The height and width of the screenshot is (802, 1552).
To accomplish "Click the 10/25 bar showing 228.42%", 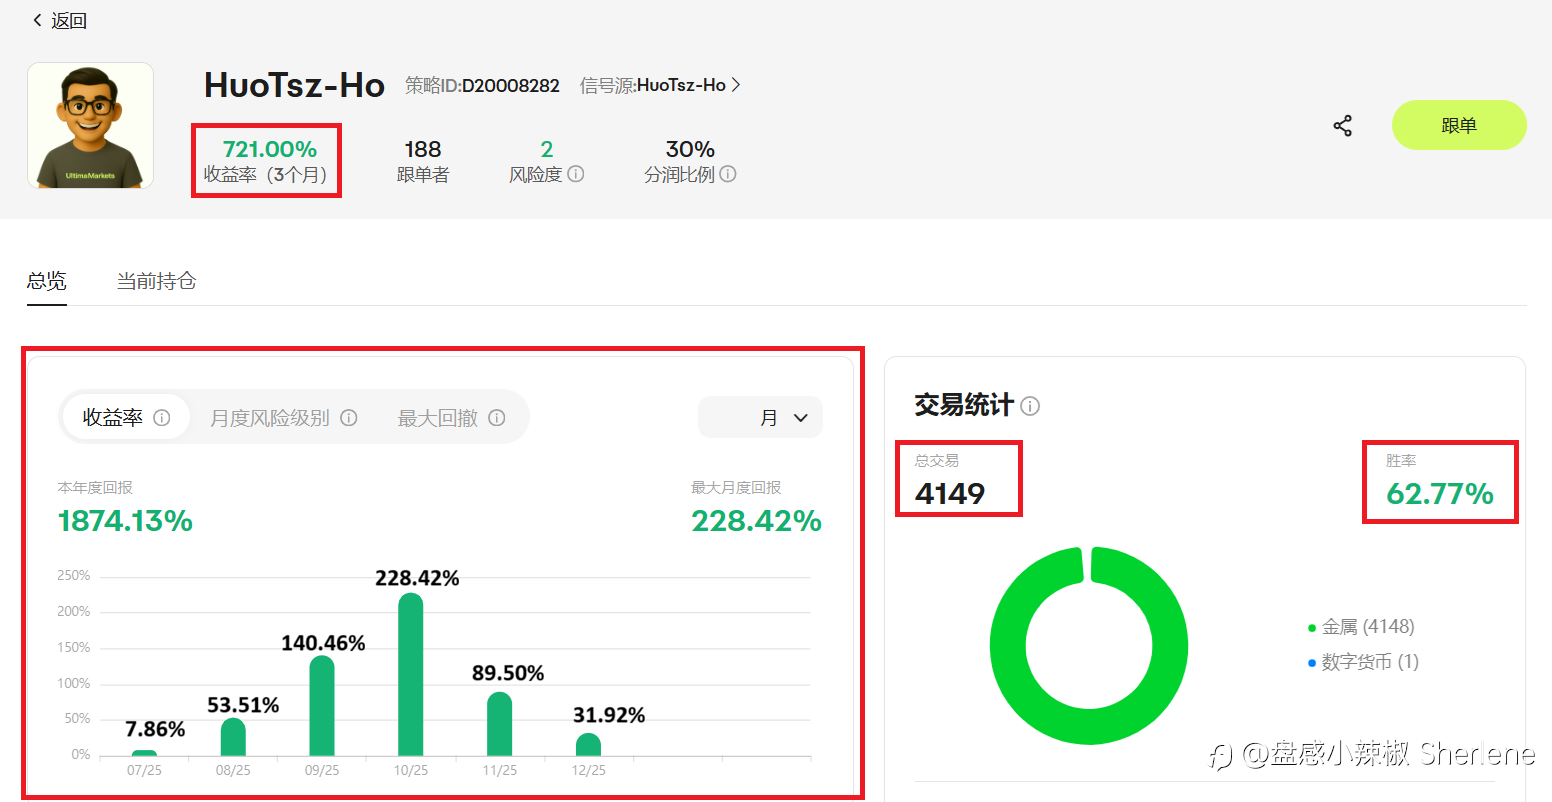I will pyautogui.click(x=411, y=674).
